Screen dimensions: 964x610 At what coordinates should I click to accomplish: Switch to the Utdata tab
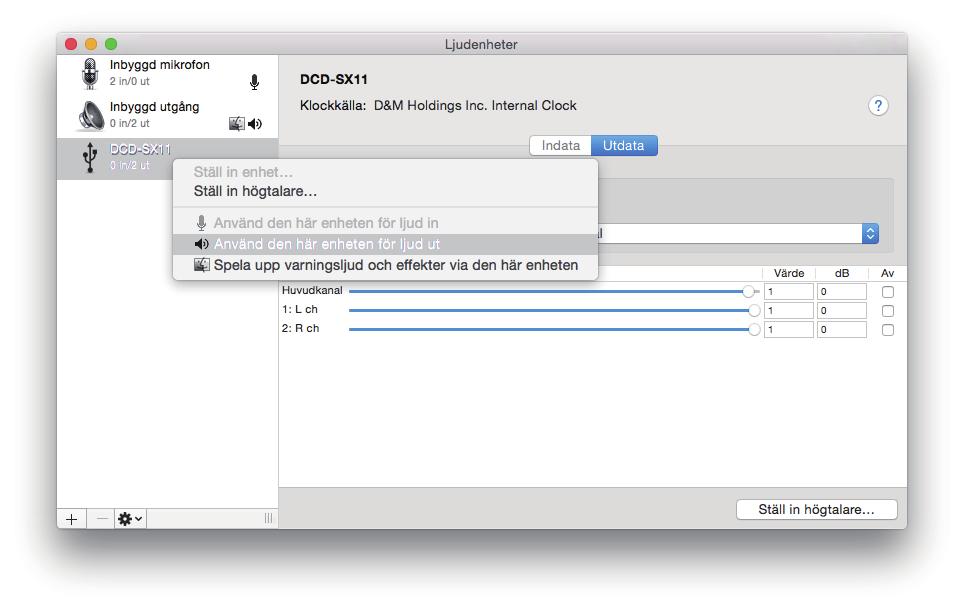(624, 146)
